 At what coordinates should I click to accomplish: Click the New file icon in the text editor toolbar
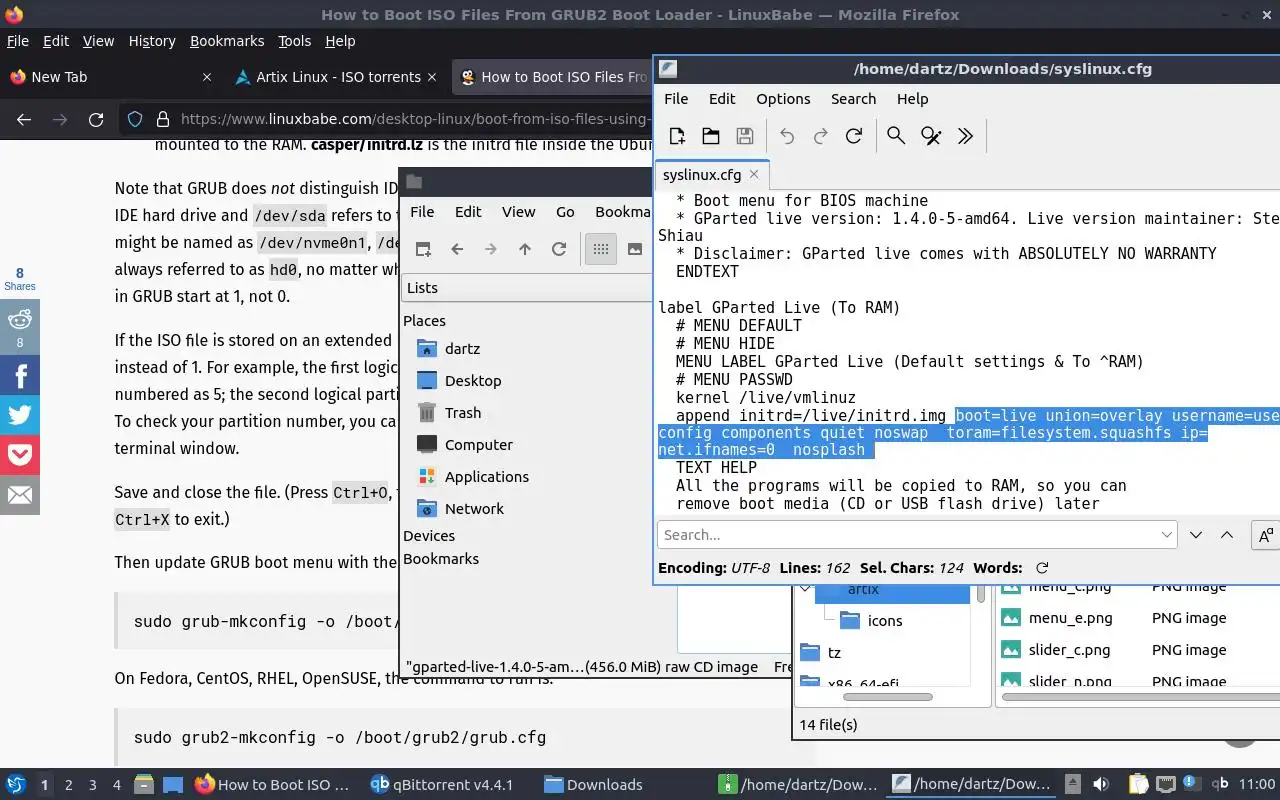coord(678,136)
